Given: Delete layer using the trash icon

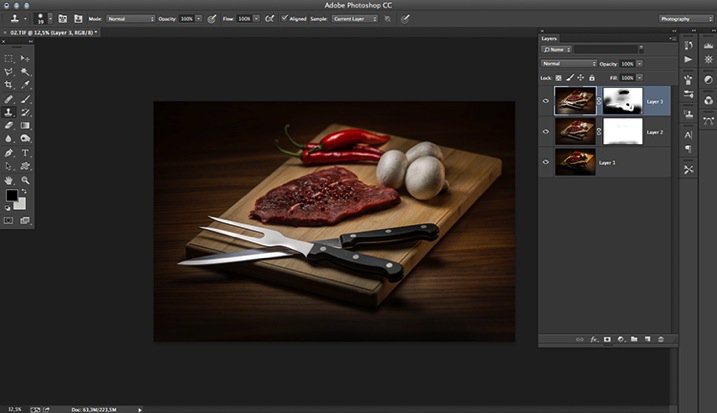Looking at the screenshot, I should click(660, 340).
